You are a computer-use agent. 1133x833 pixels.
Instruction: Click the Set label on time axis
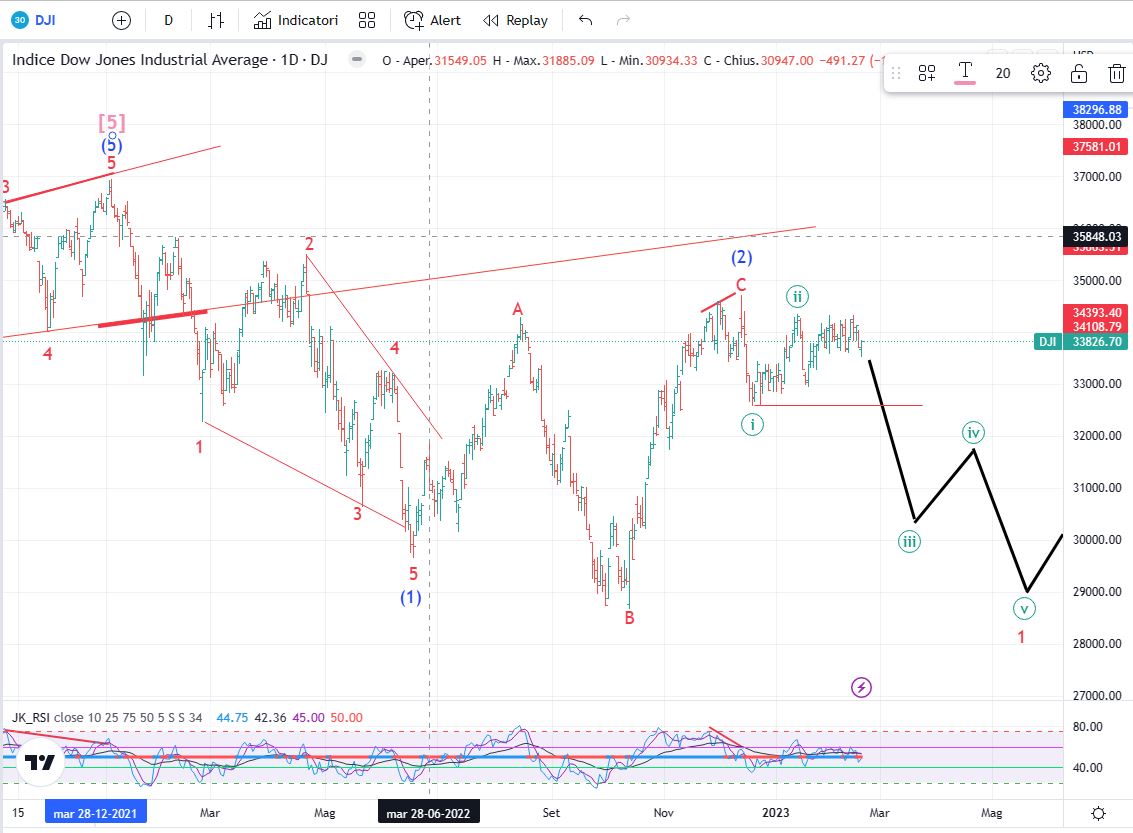click(x=551, y=813)
